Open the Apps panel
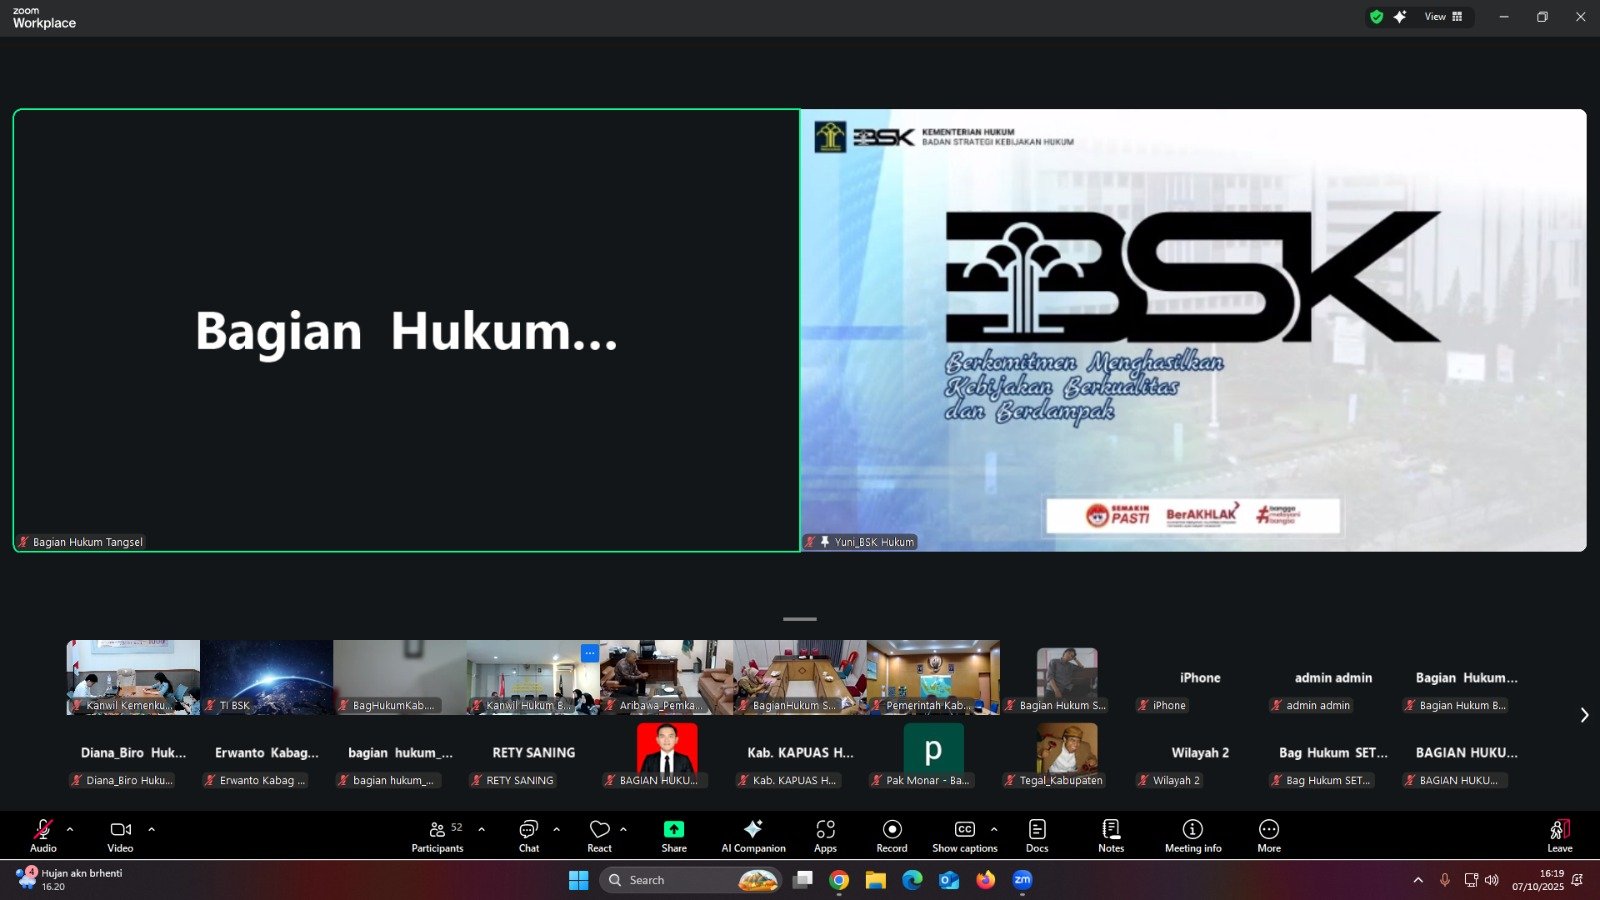 (x=825, y=835)
